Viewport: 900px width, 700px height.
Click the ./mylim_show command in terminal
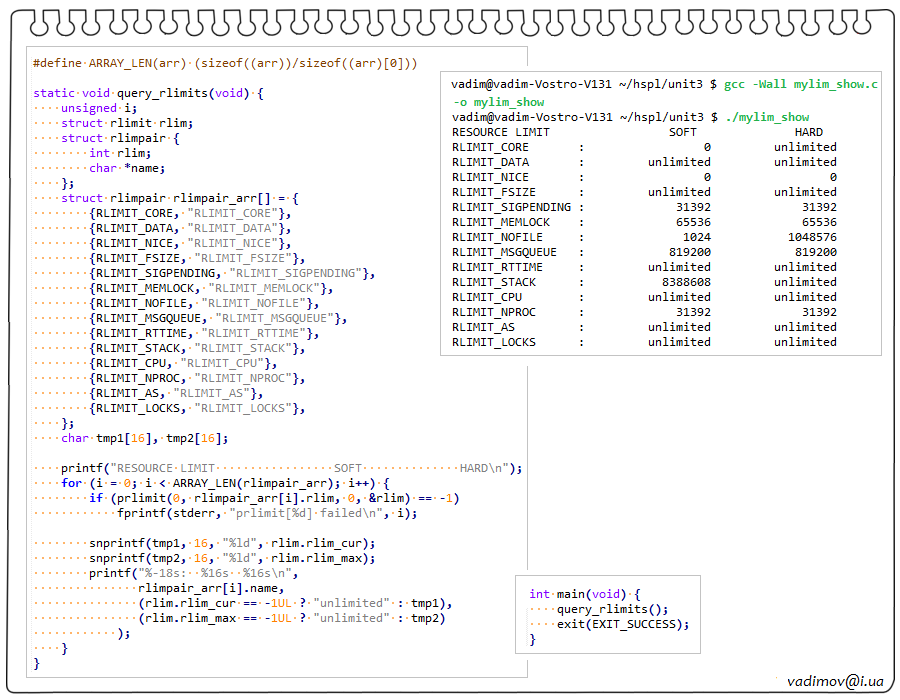766,117
